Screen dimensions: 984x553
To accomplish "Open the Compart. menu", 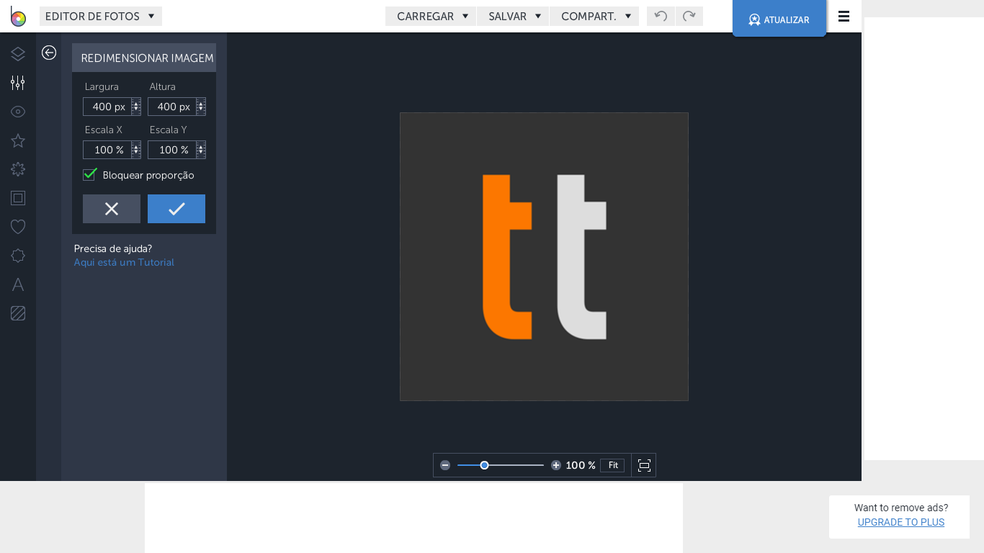I will point(594,16).
